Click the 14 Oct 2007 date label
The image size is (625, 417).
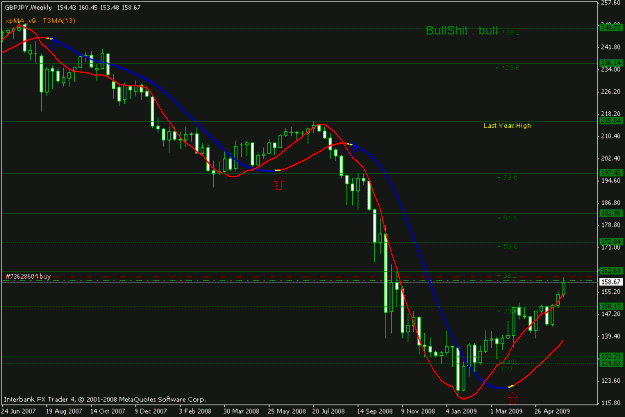tap(108, 411)
